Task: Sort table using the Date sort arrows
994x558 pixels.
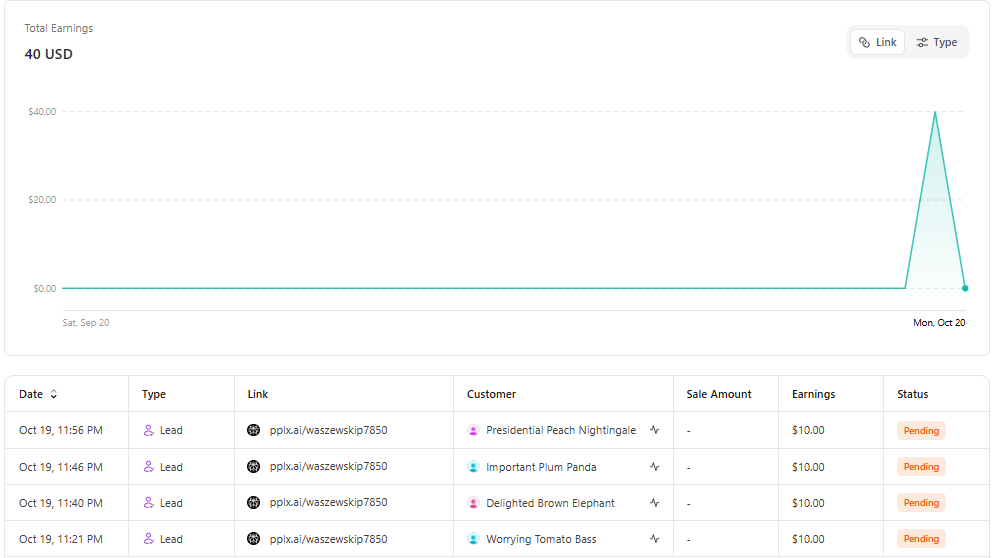Action: point(54,394)
